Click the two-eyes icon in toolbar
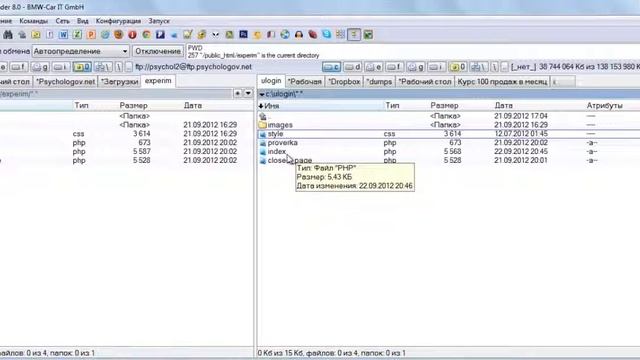 (x=216, y=35)
